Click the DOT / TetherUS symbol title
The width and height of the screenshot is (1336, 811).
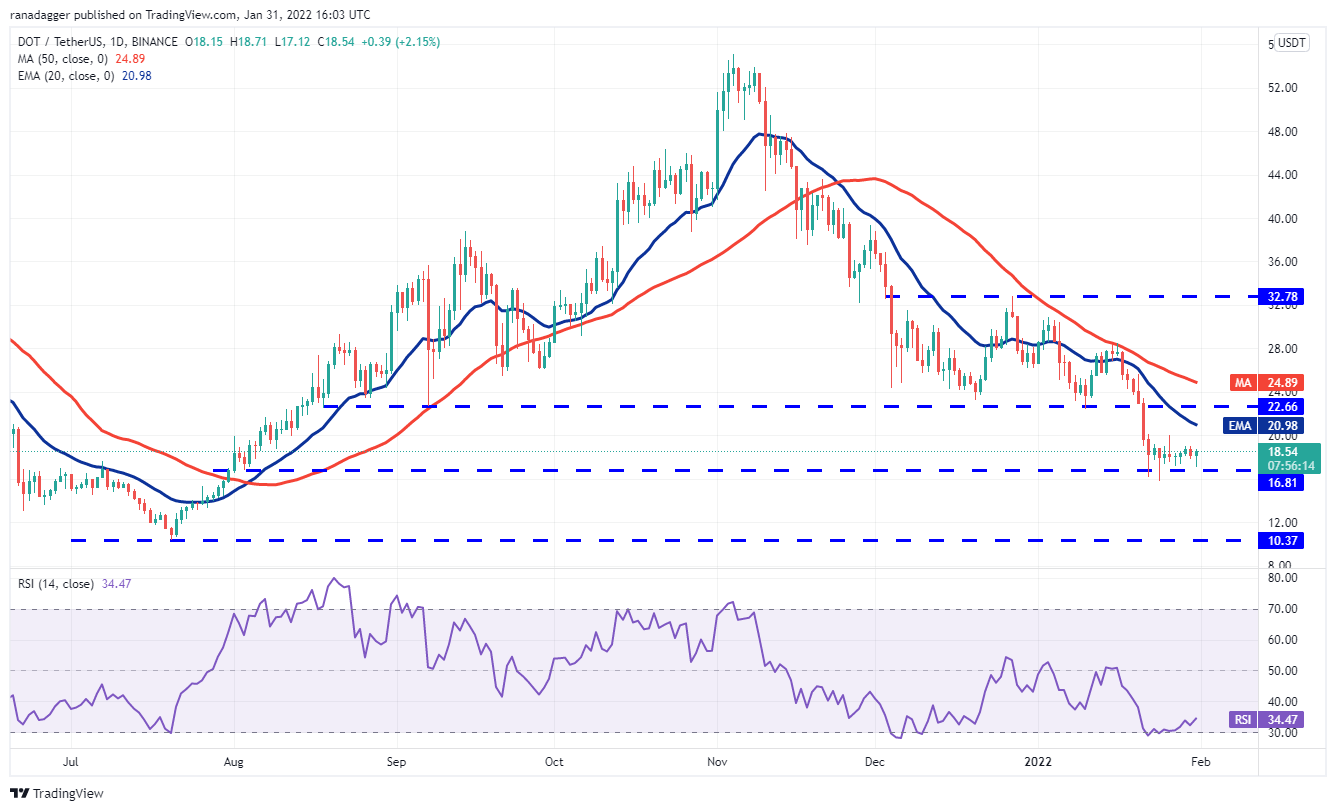[x=60, y=42]
